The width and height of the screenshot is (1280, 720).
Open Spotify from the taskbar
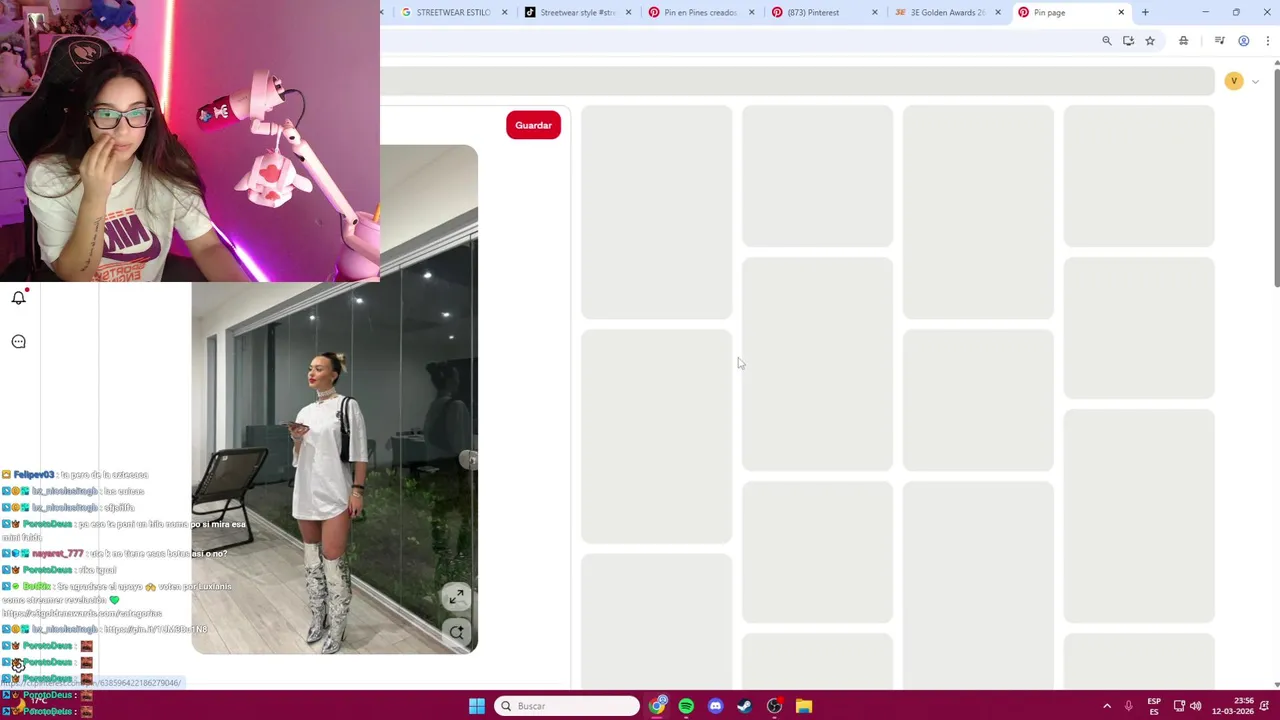(686, 706)
